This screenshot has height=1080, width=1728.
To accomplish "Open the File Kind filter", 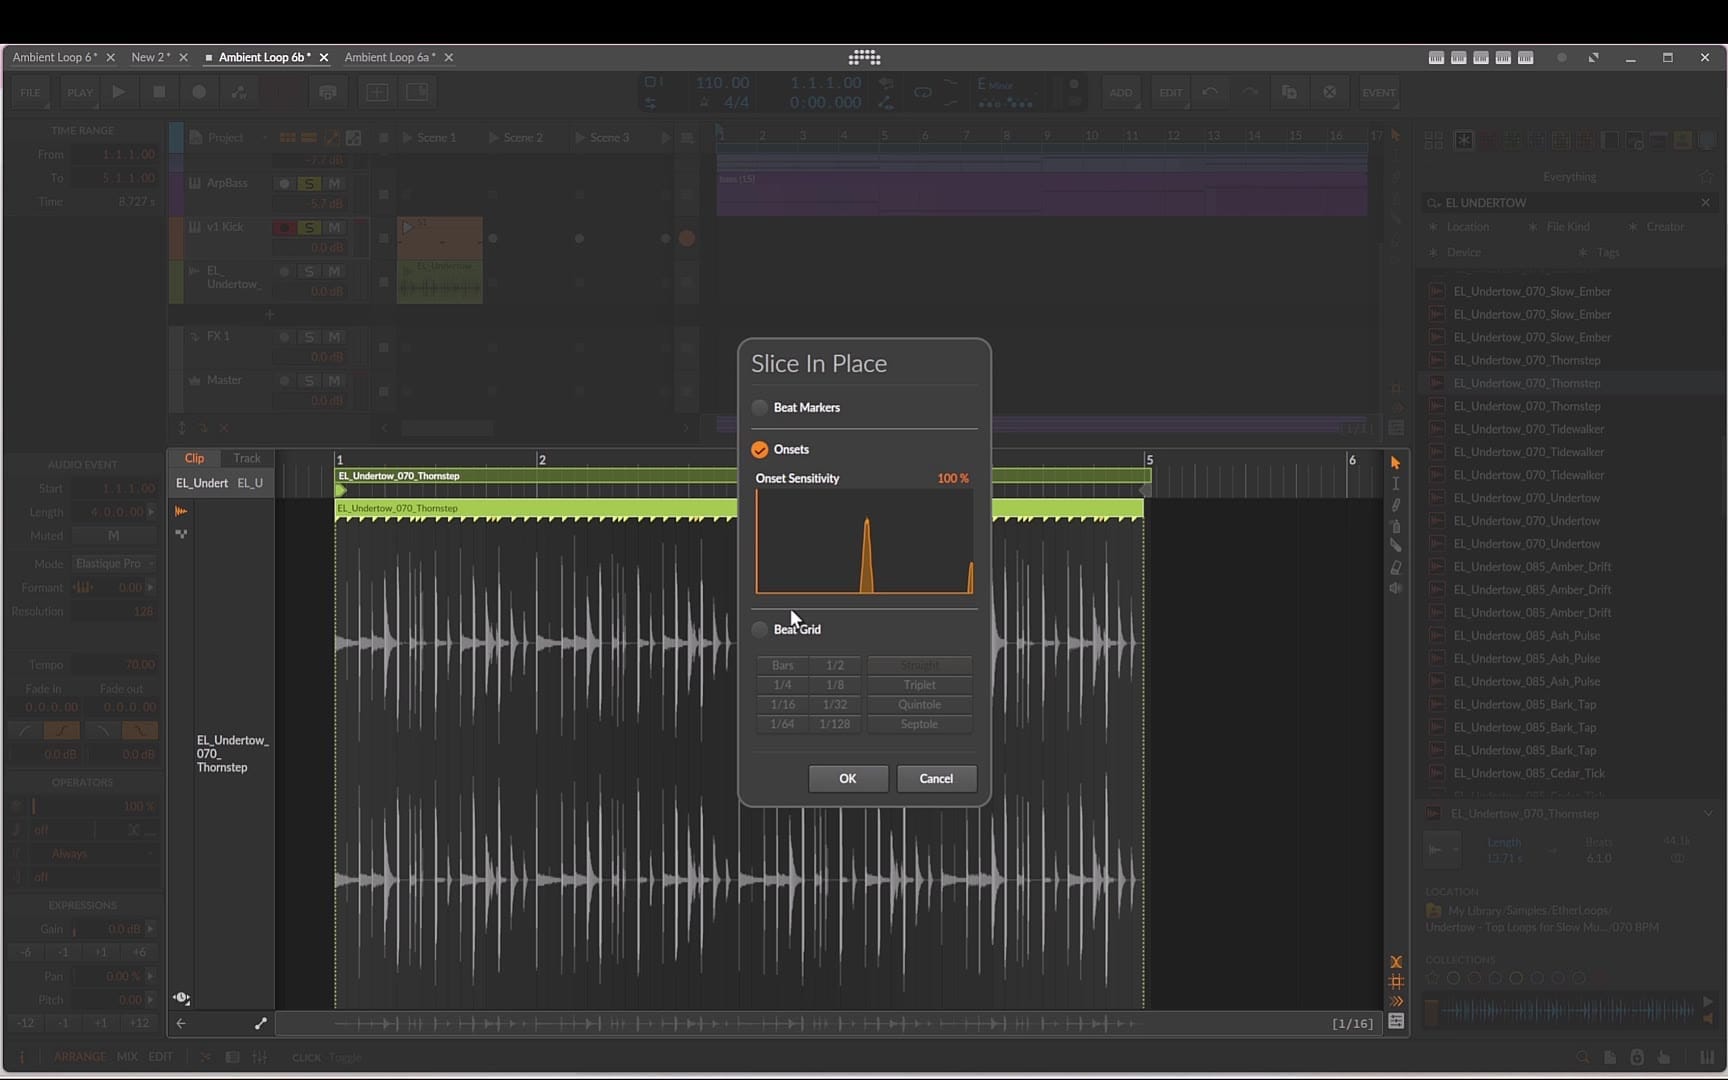I will (1567, 227).
